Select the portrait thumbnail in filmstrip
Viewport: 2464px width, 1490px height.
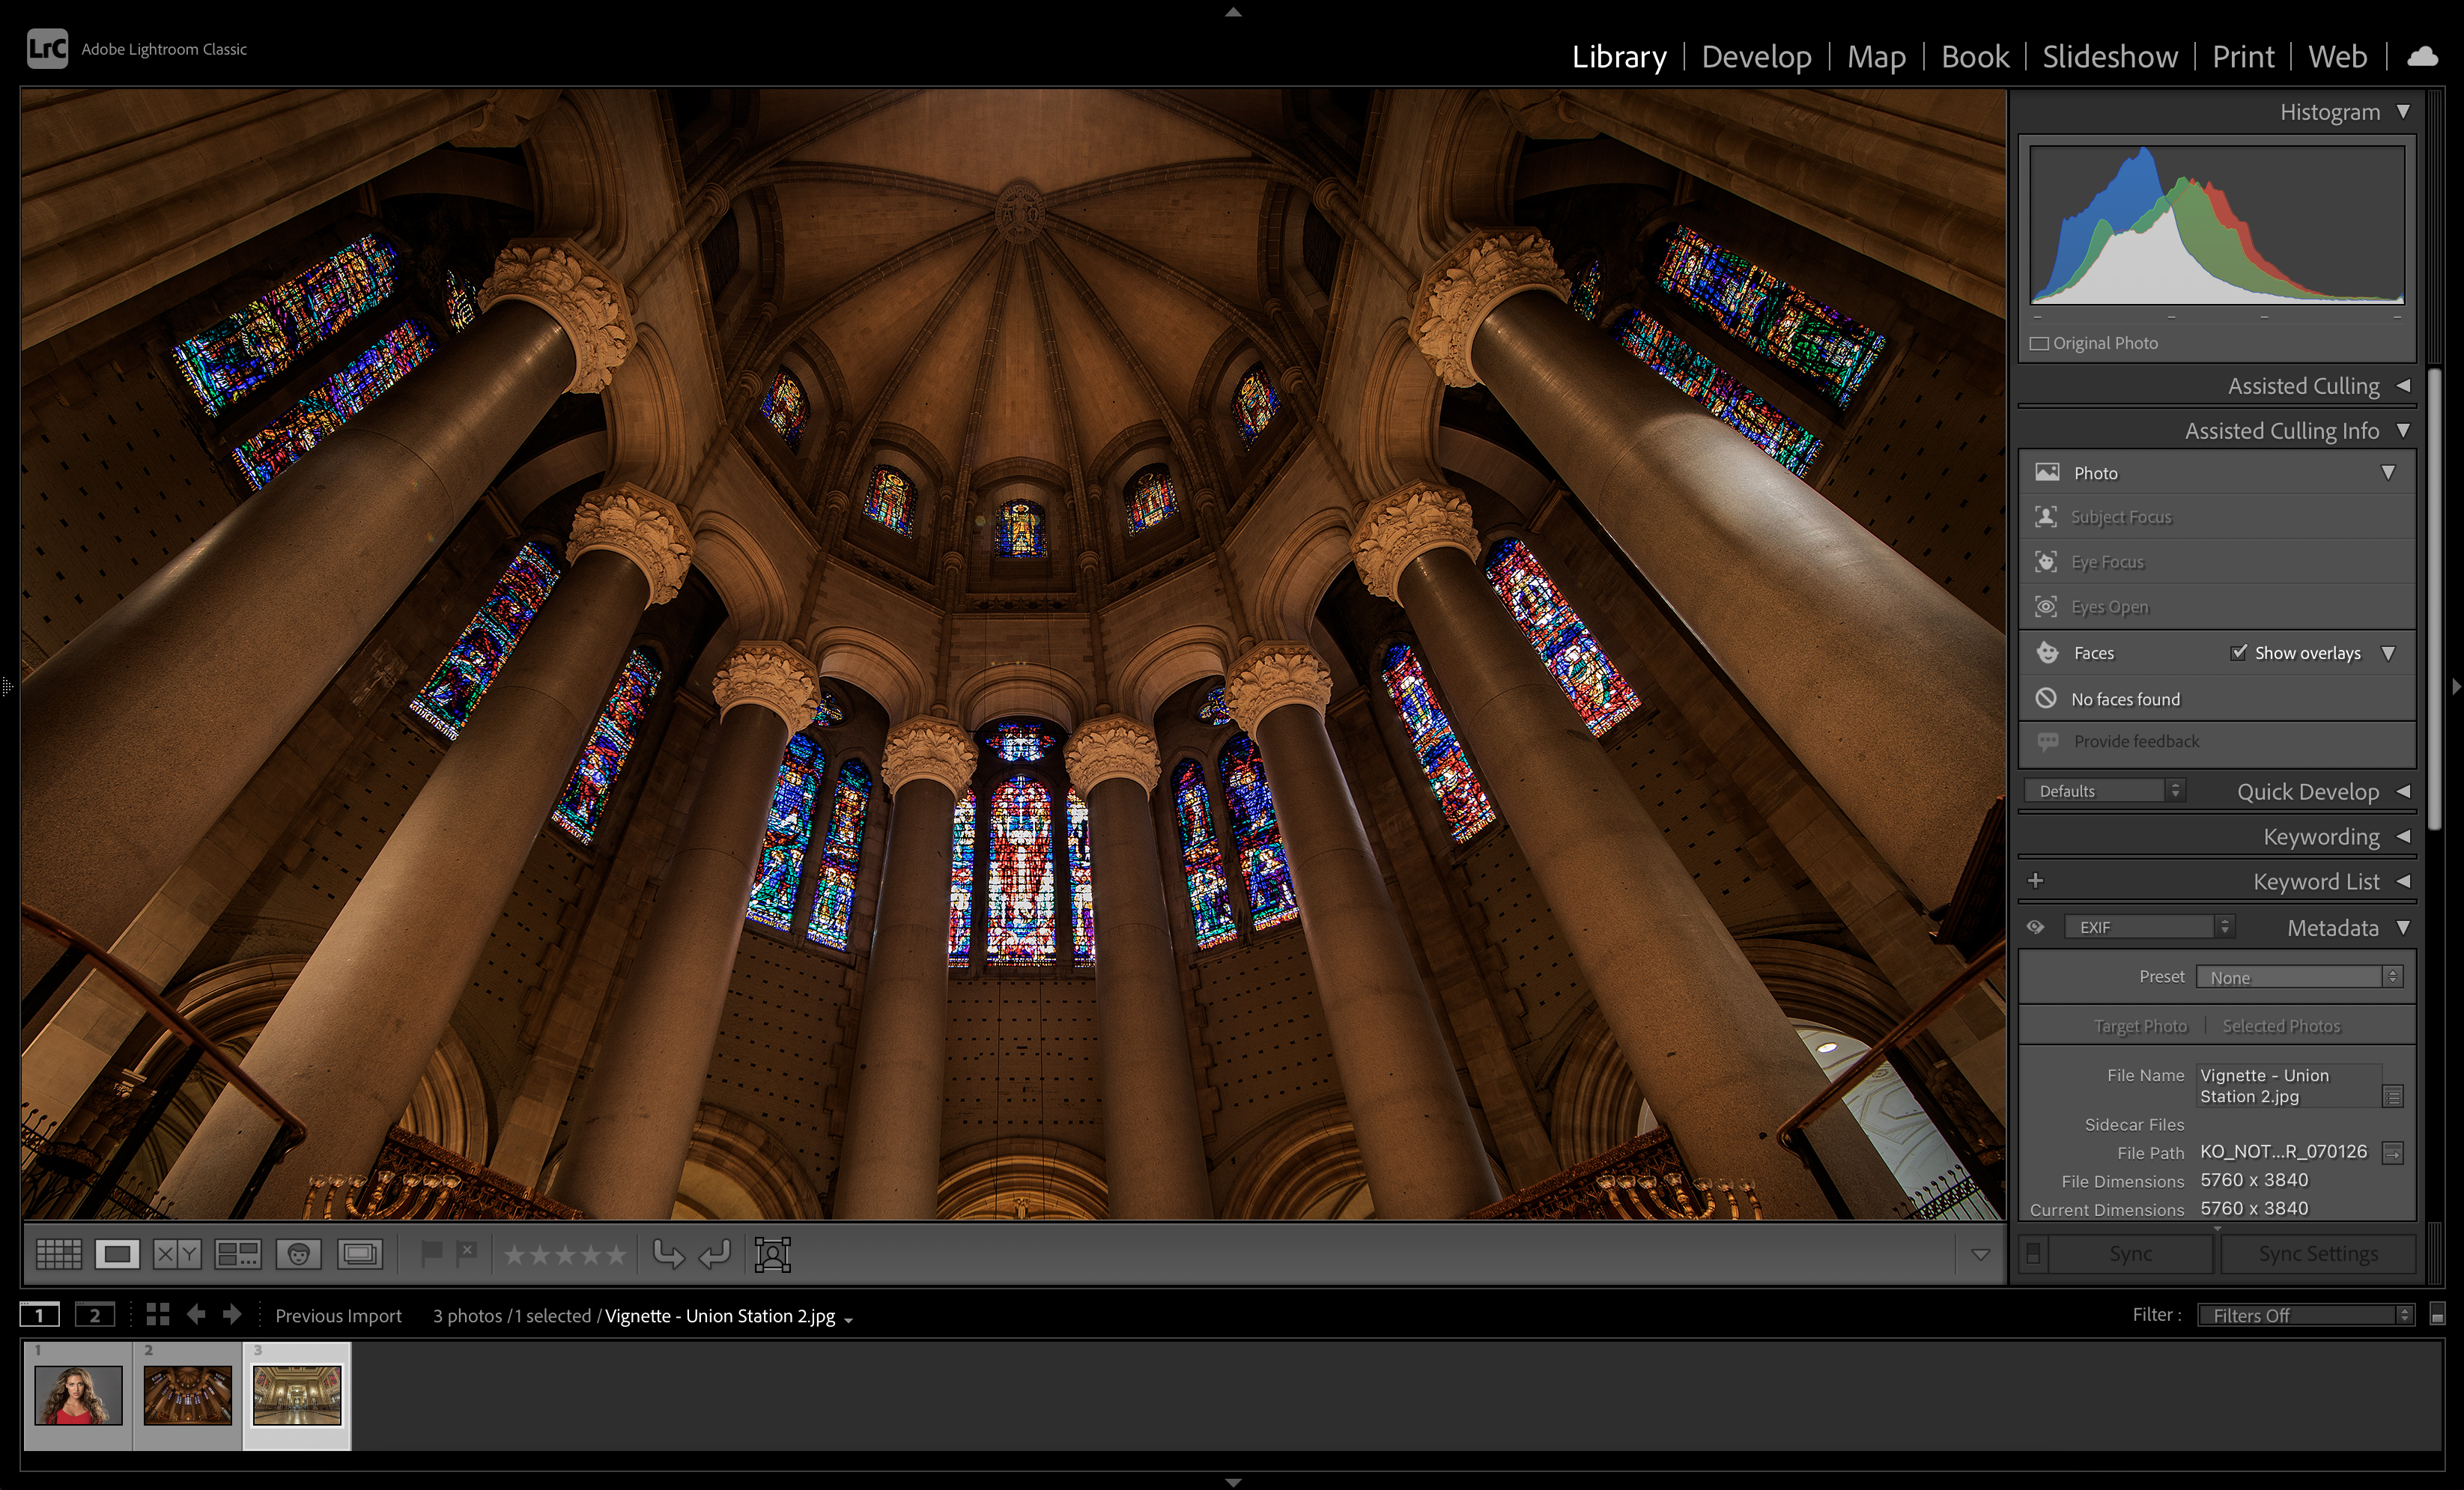click(x=78, y=1395)
